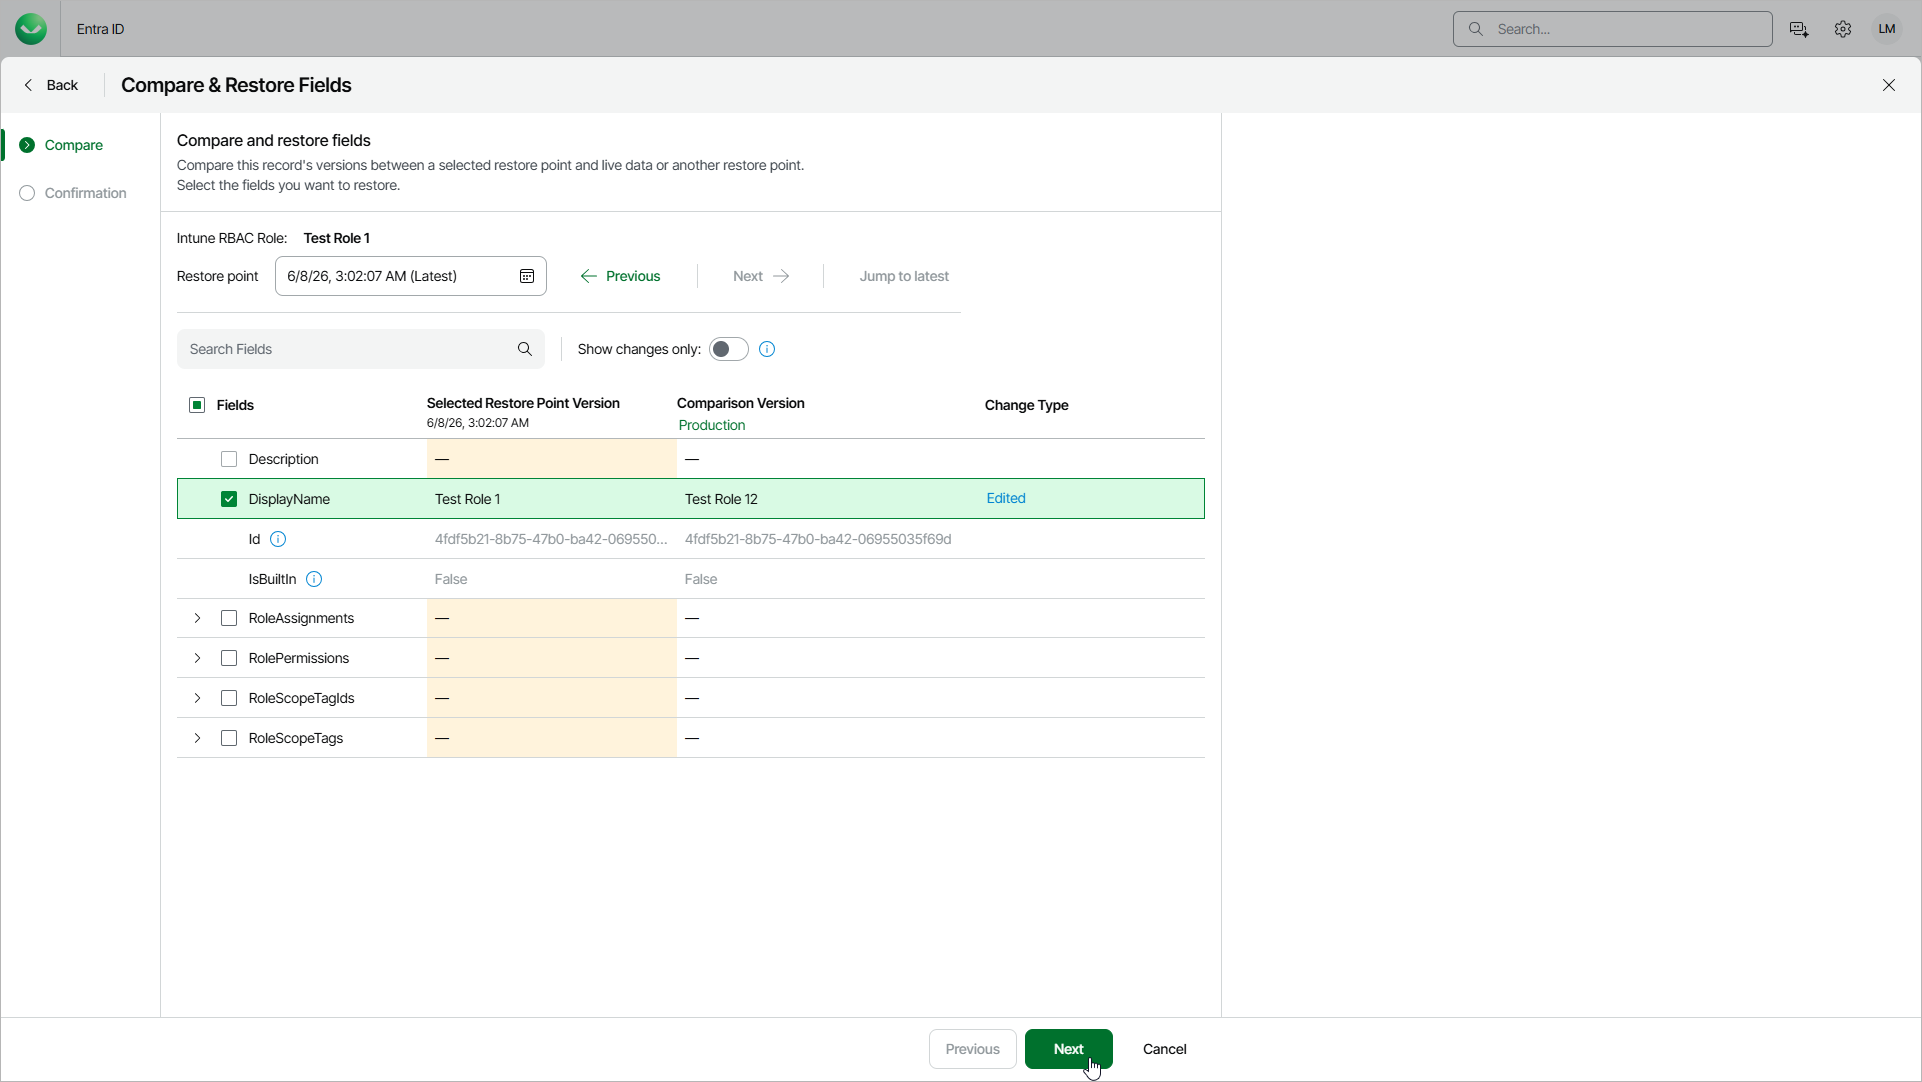Click the IsBuiltIn info icon
1922x1082 pixels.
pos(314,579)
